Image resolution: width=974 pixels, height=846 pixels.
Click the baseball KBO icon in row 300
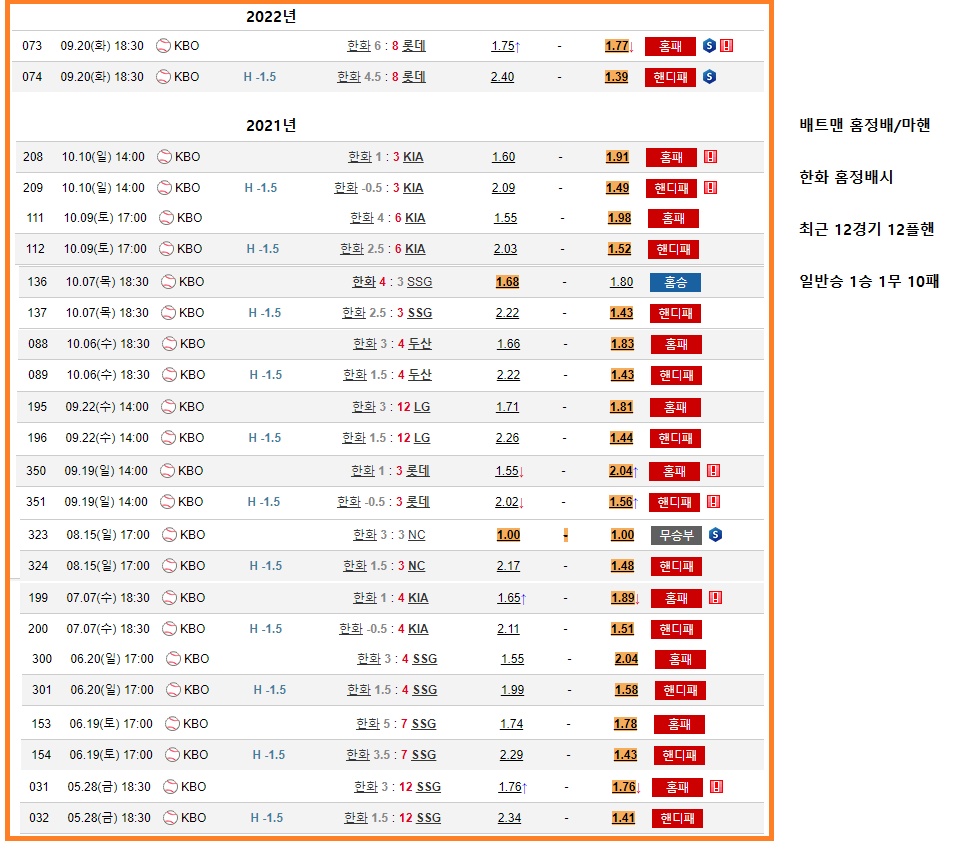173,659
